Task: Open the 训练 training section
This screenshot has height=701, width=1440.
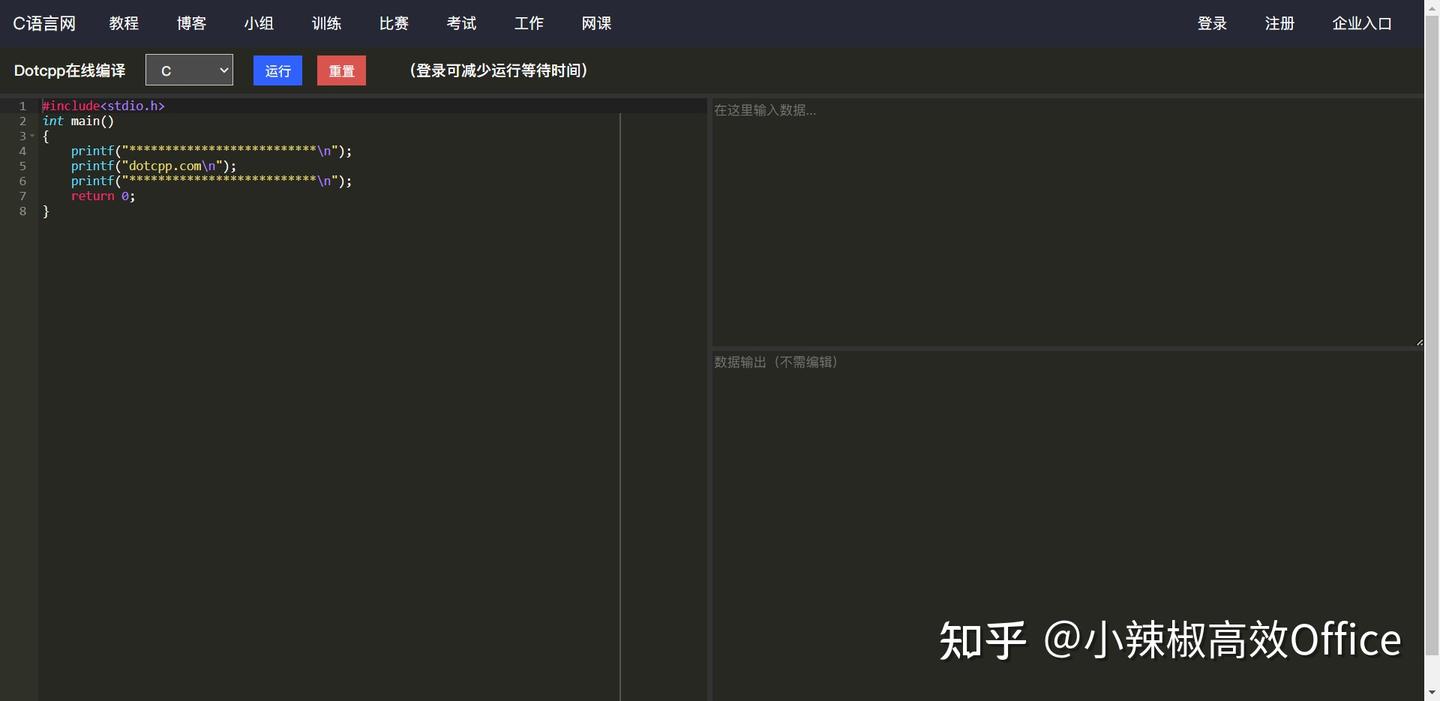Action: (326, 23)
